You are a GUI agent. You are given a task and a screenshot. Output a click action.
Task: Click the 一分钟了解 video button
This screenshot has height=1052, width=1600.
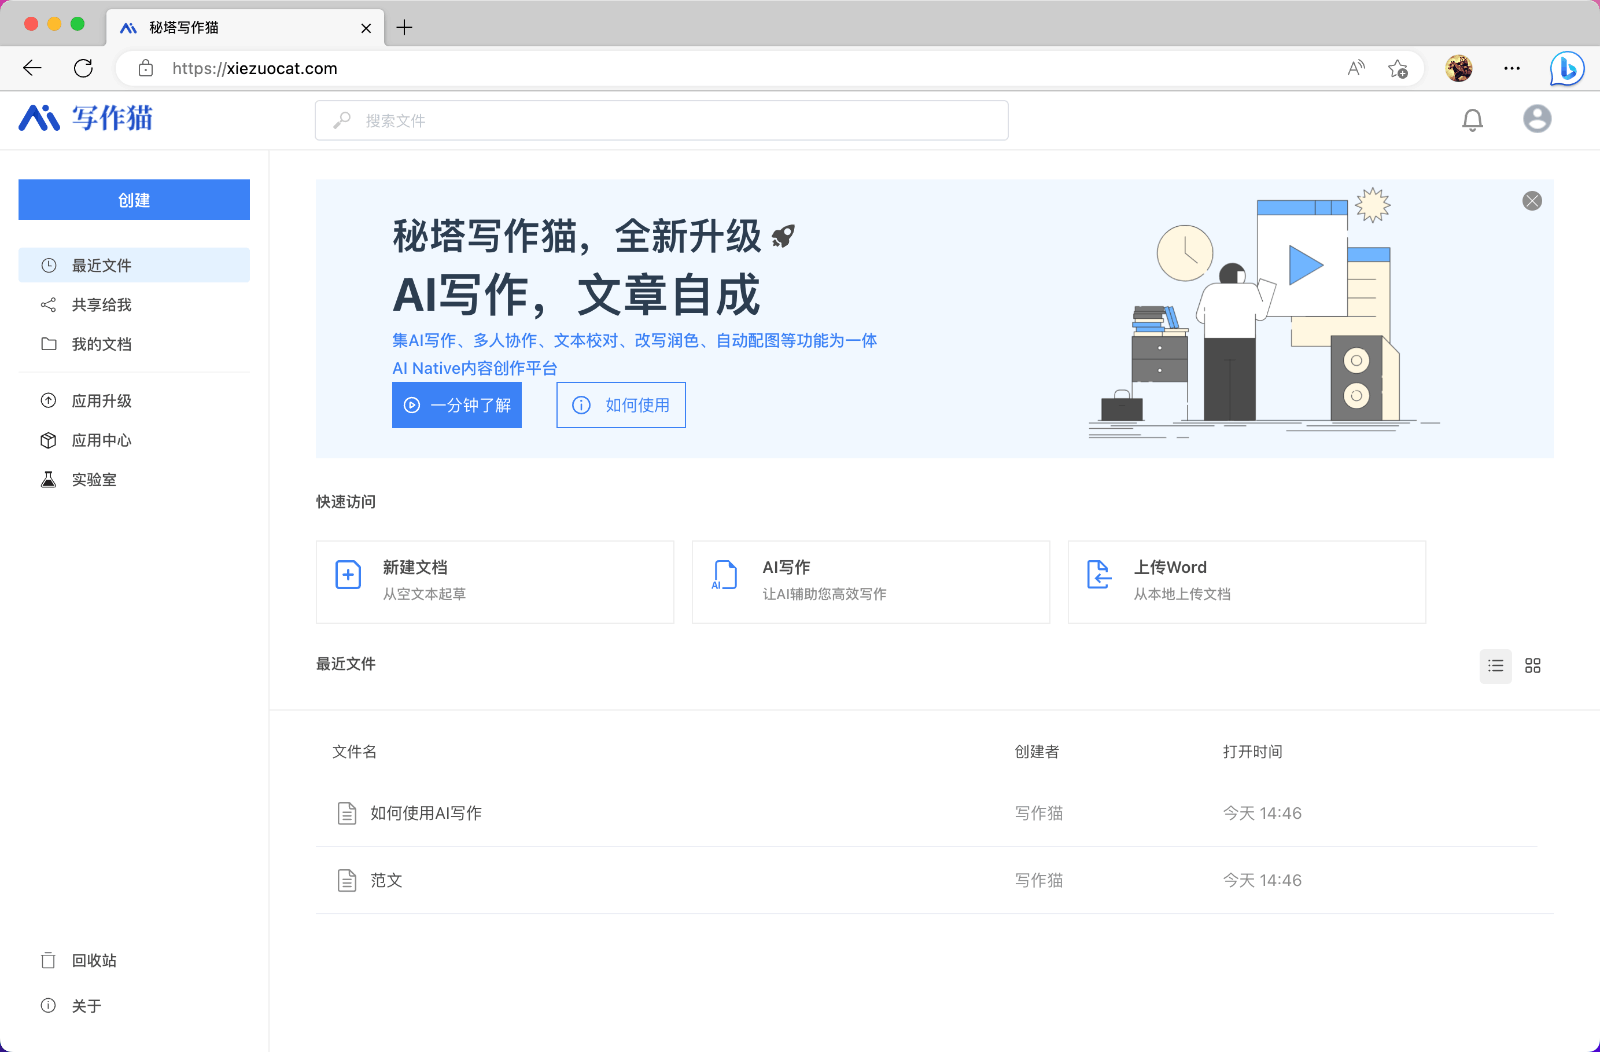tap(457, 405)
